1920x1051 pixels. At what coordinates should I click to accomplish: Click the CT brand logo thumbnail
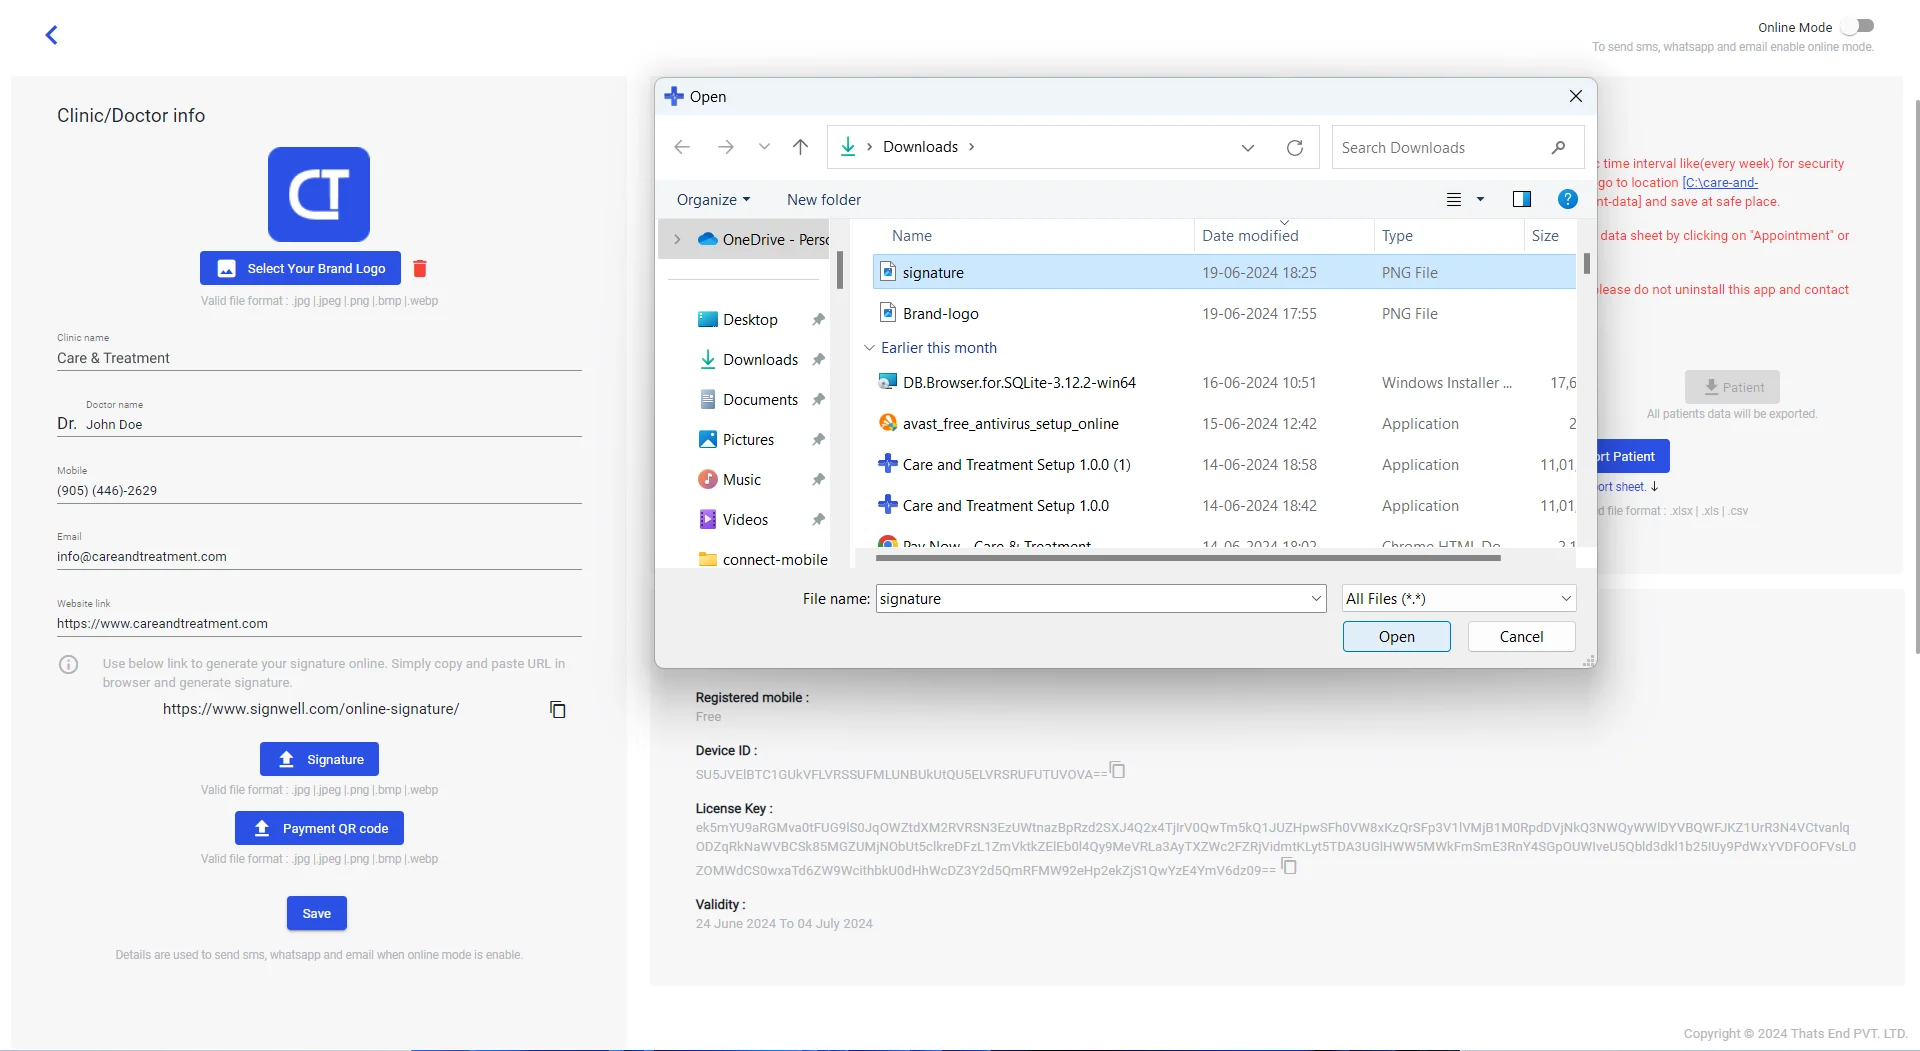tap(319, 194)
